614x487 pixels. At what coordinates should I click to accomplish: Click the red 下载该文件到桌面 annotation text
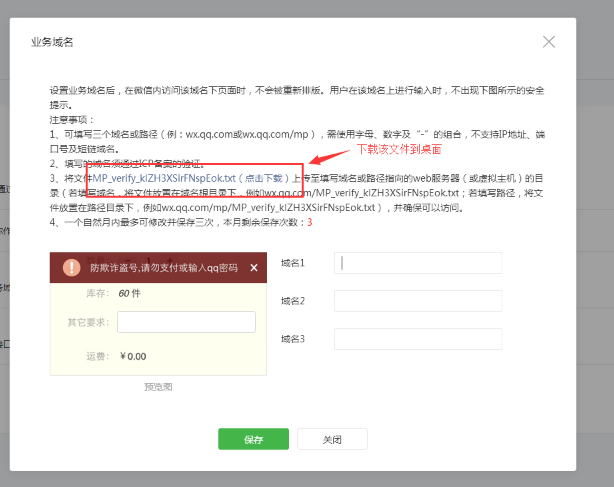(399, 149)
